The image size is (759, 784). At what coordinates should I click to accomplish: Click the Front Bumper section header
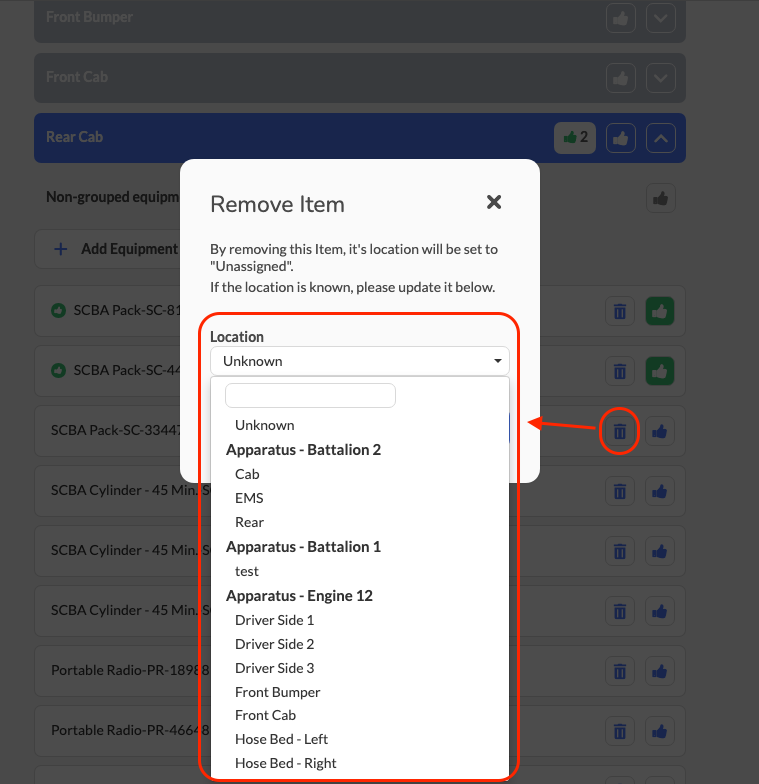click(360, 20)
